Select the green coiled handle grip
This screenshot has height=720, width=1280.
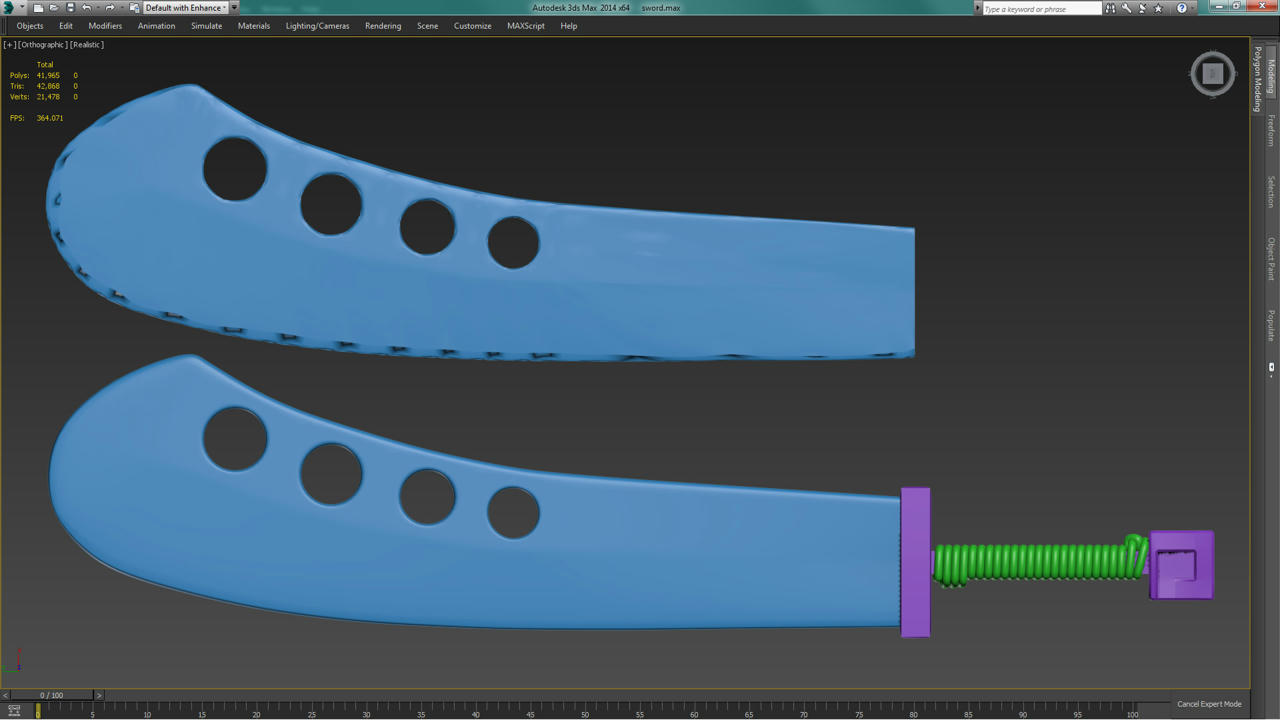(1040, 562)
